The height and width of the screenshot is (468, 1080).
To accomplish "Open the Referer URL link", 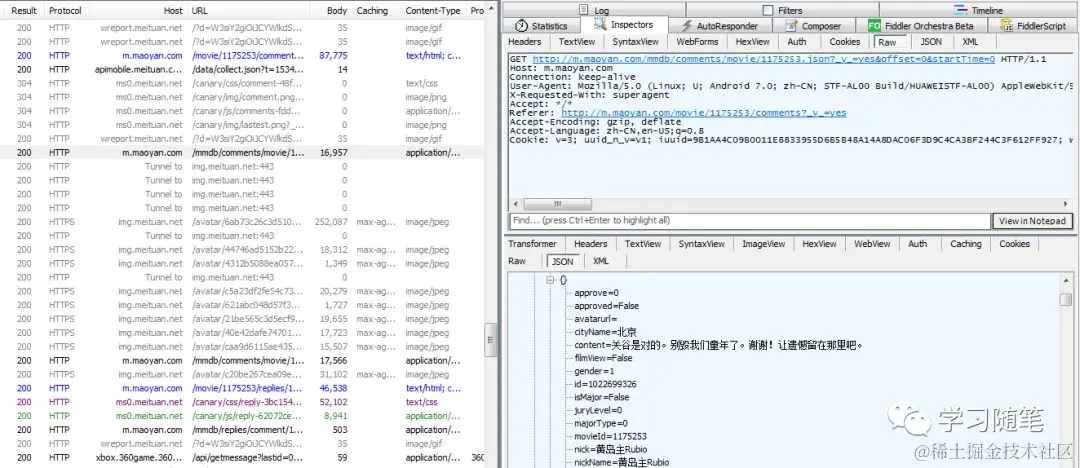I will tap(703, 112).
